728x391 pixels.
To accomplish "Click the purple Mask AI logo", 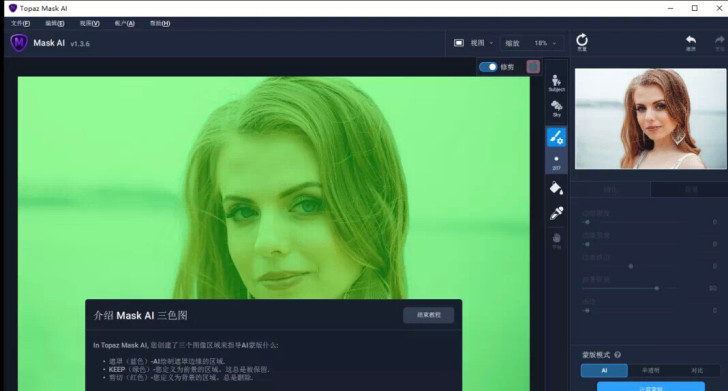I will pyautogui.click(x=19, y=43).
